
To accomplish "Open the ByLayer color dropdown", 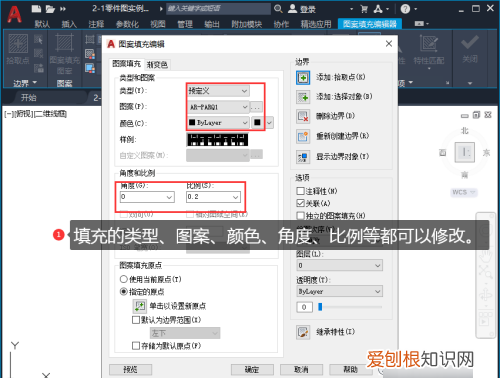I will tap(218, 123).
